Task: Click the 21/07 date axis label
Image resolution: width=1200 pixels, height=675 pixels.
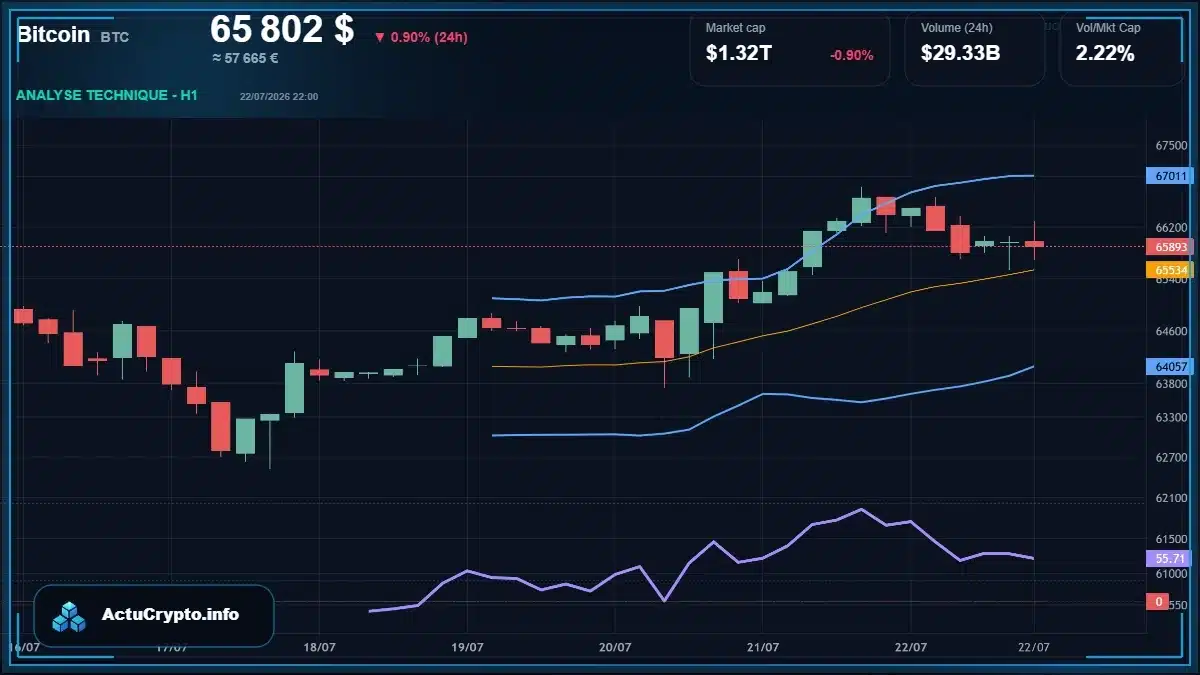Action: pos(761,647)
